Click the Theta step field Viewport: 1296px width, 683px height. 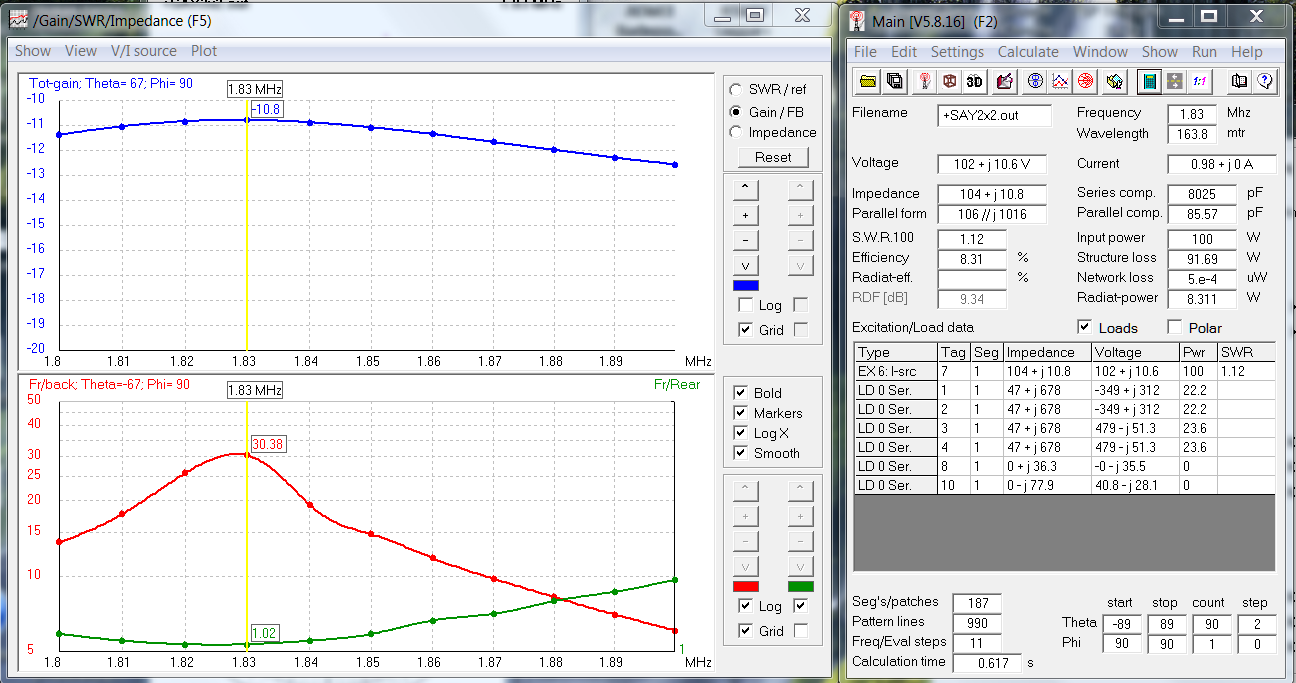click(x=1256, y=624)
